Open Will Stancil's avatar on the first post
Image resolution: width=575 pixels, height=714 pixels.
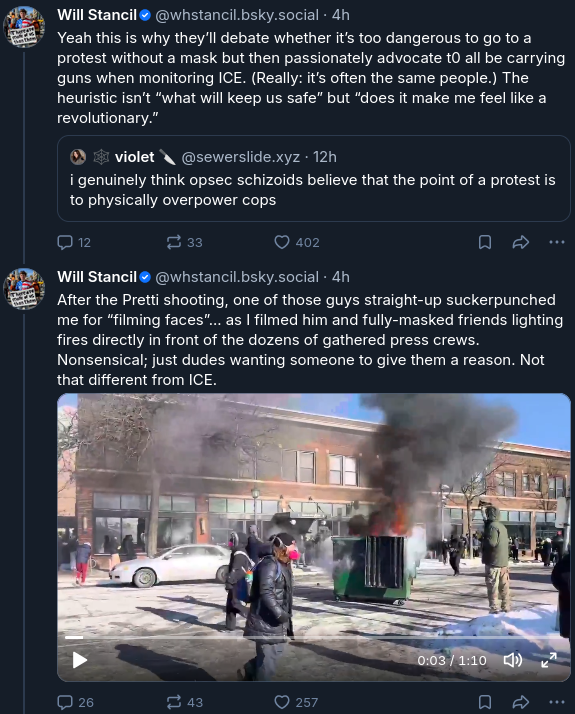pyautogui.click(x=24, y=27)
